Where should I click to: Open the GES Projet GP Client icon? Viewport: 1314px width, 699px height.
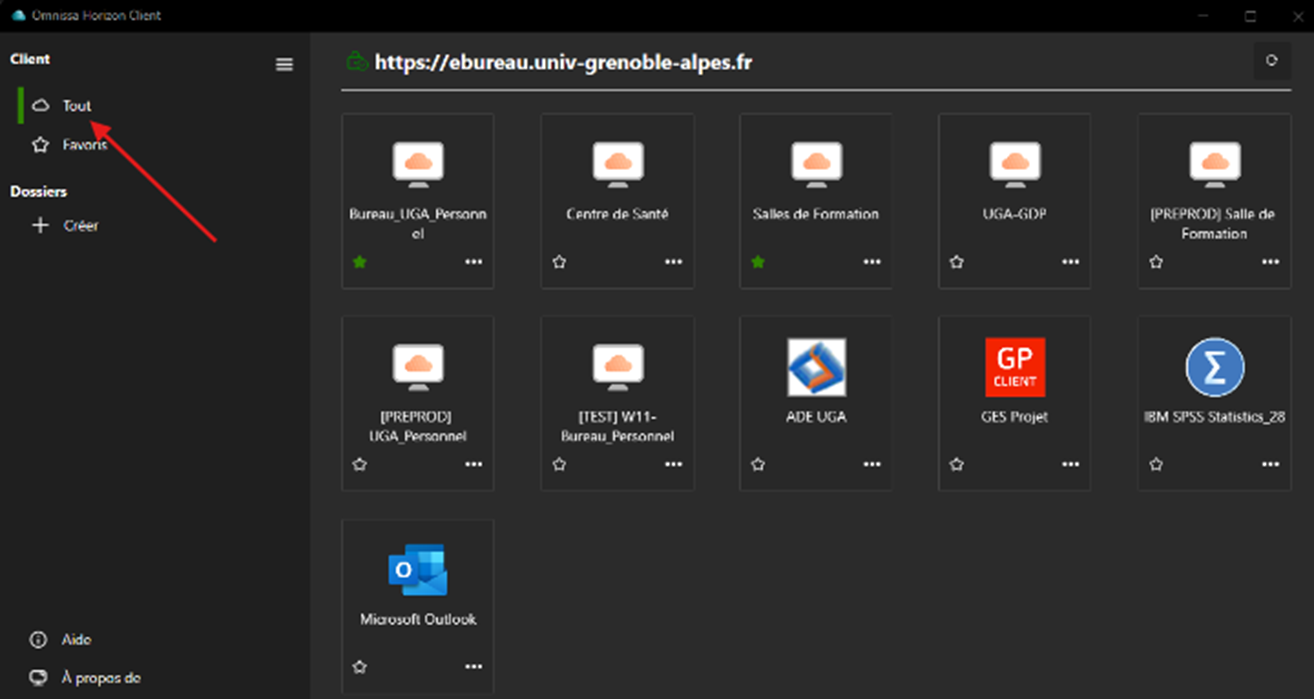1015,367
